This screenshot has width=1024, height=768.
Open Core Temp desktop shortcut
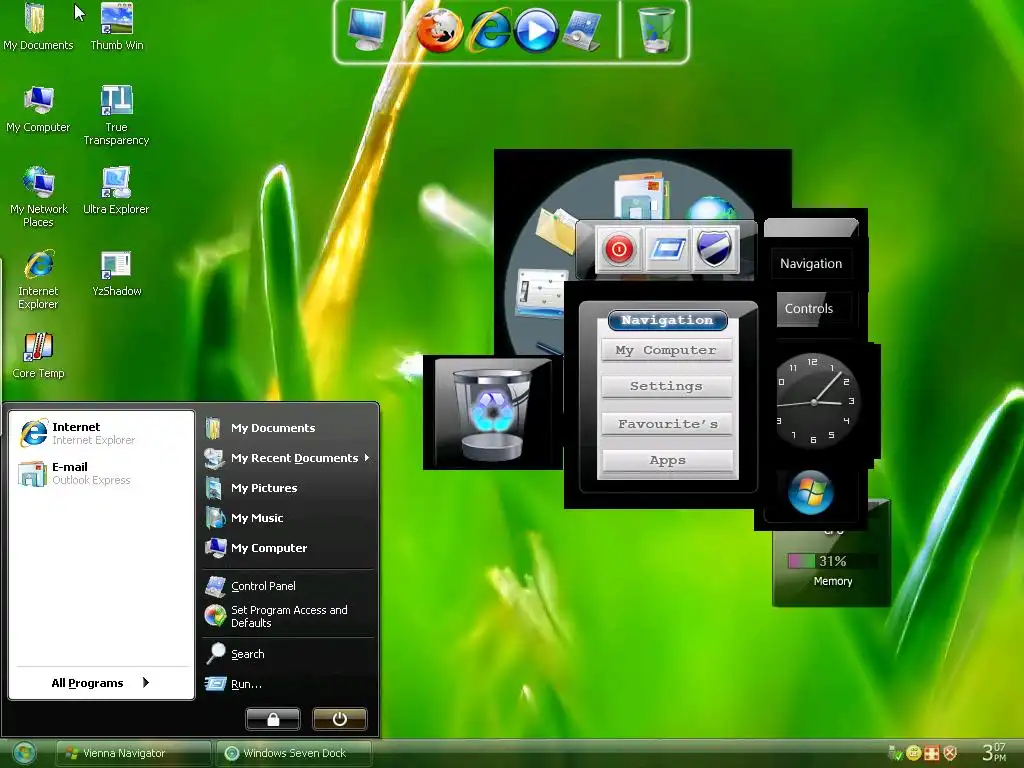tap(38, 355)
